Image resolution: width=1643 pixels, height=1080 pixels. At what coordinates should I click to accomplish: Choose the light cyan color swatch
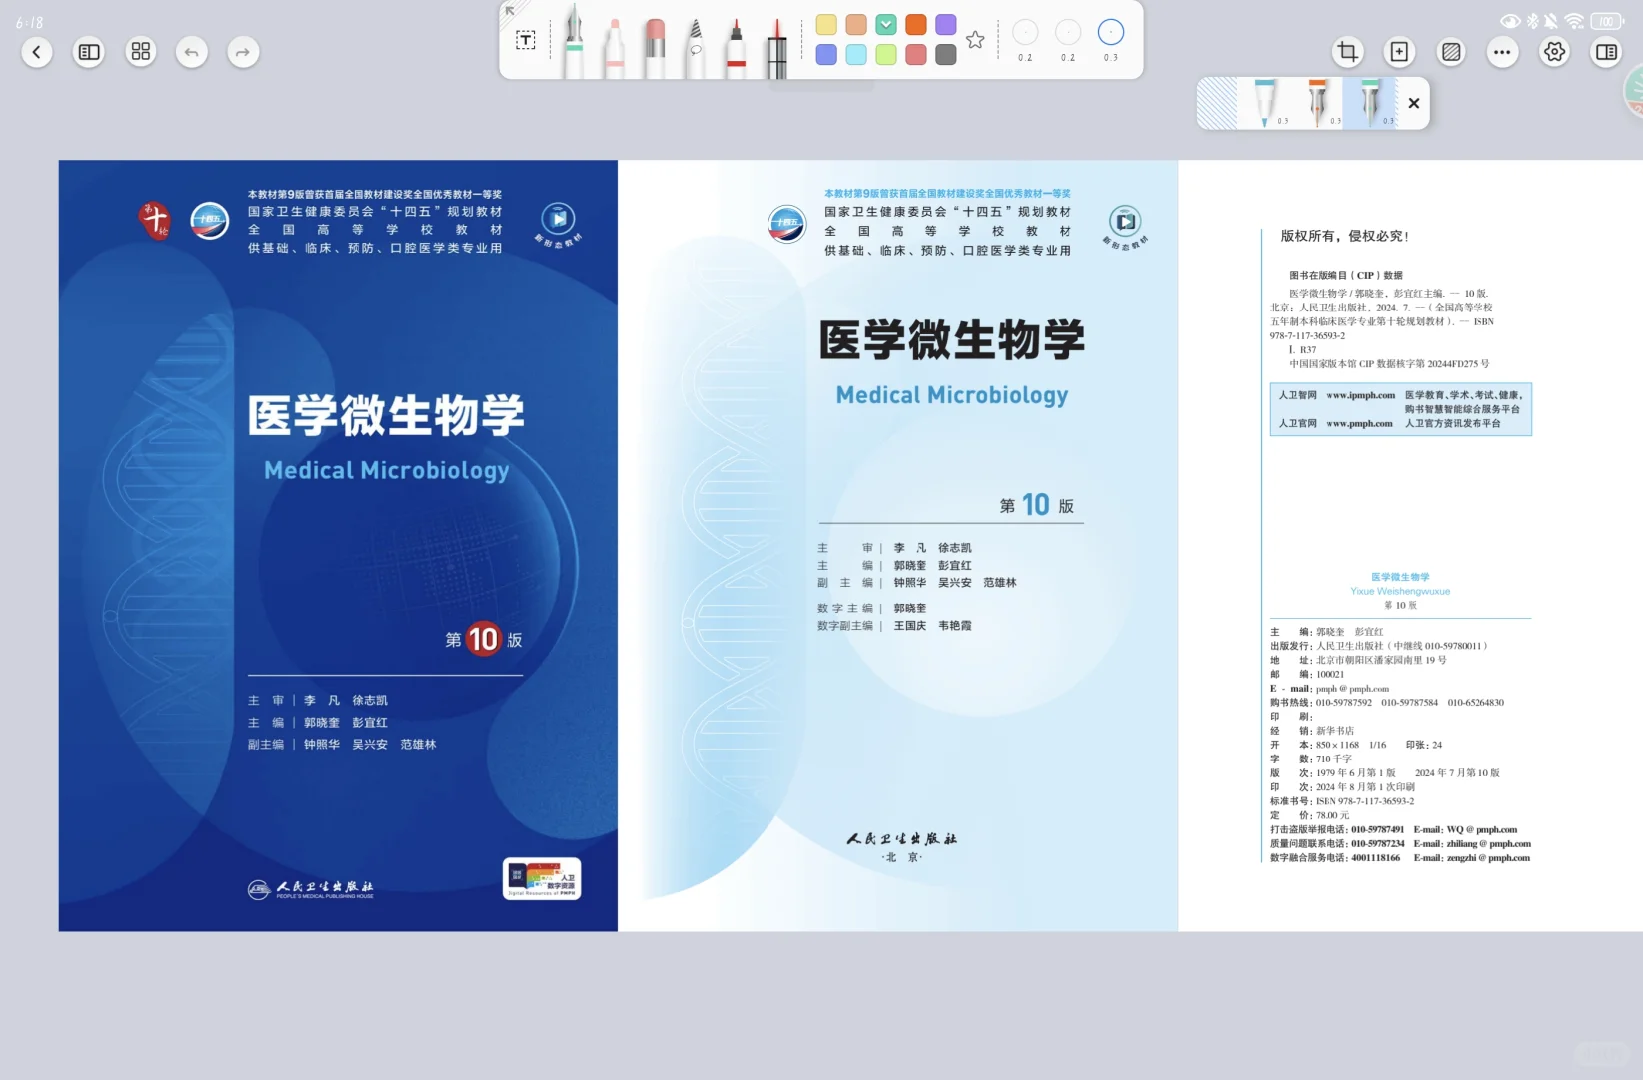coord(856,55)
